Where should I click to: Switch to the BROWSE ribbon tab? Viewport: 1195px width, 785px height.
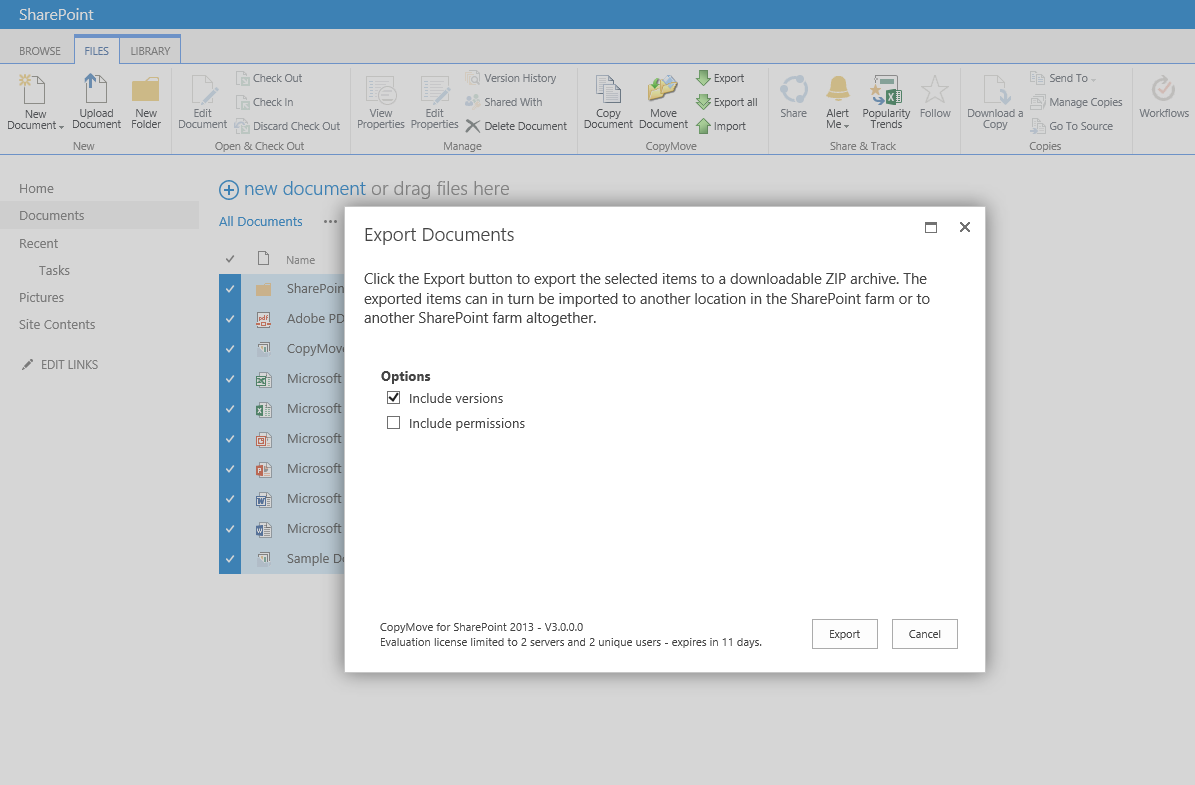tap(40, 51)
